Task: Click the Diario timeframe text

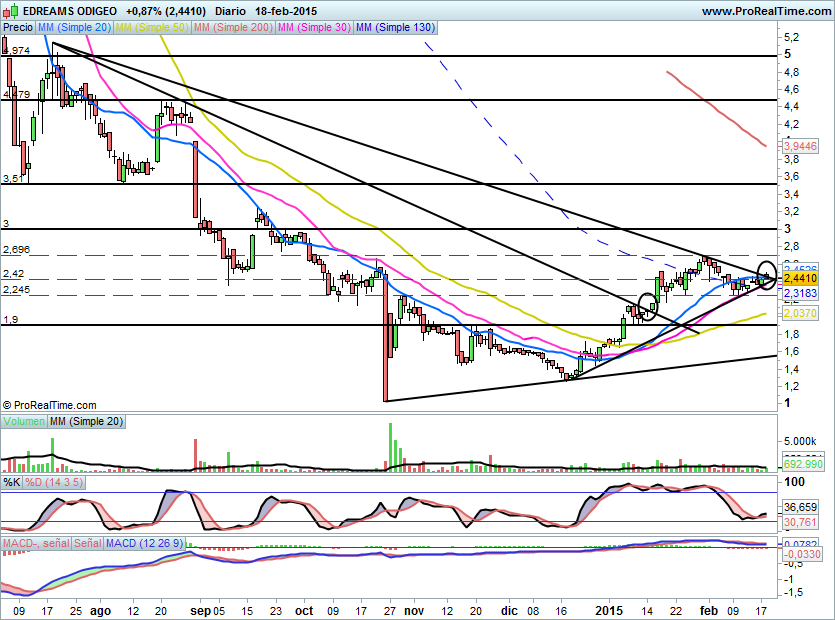Action: click(x=230, y=11)
